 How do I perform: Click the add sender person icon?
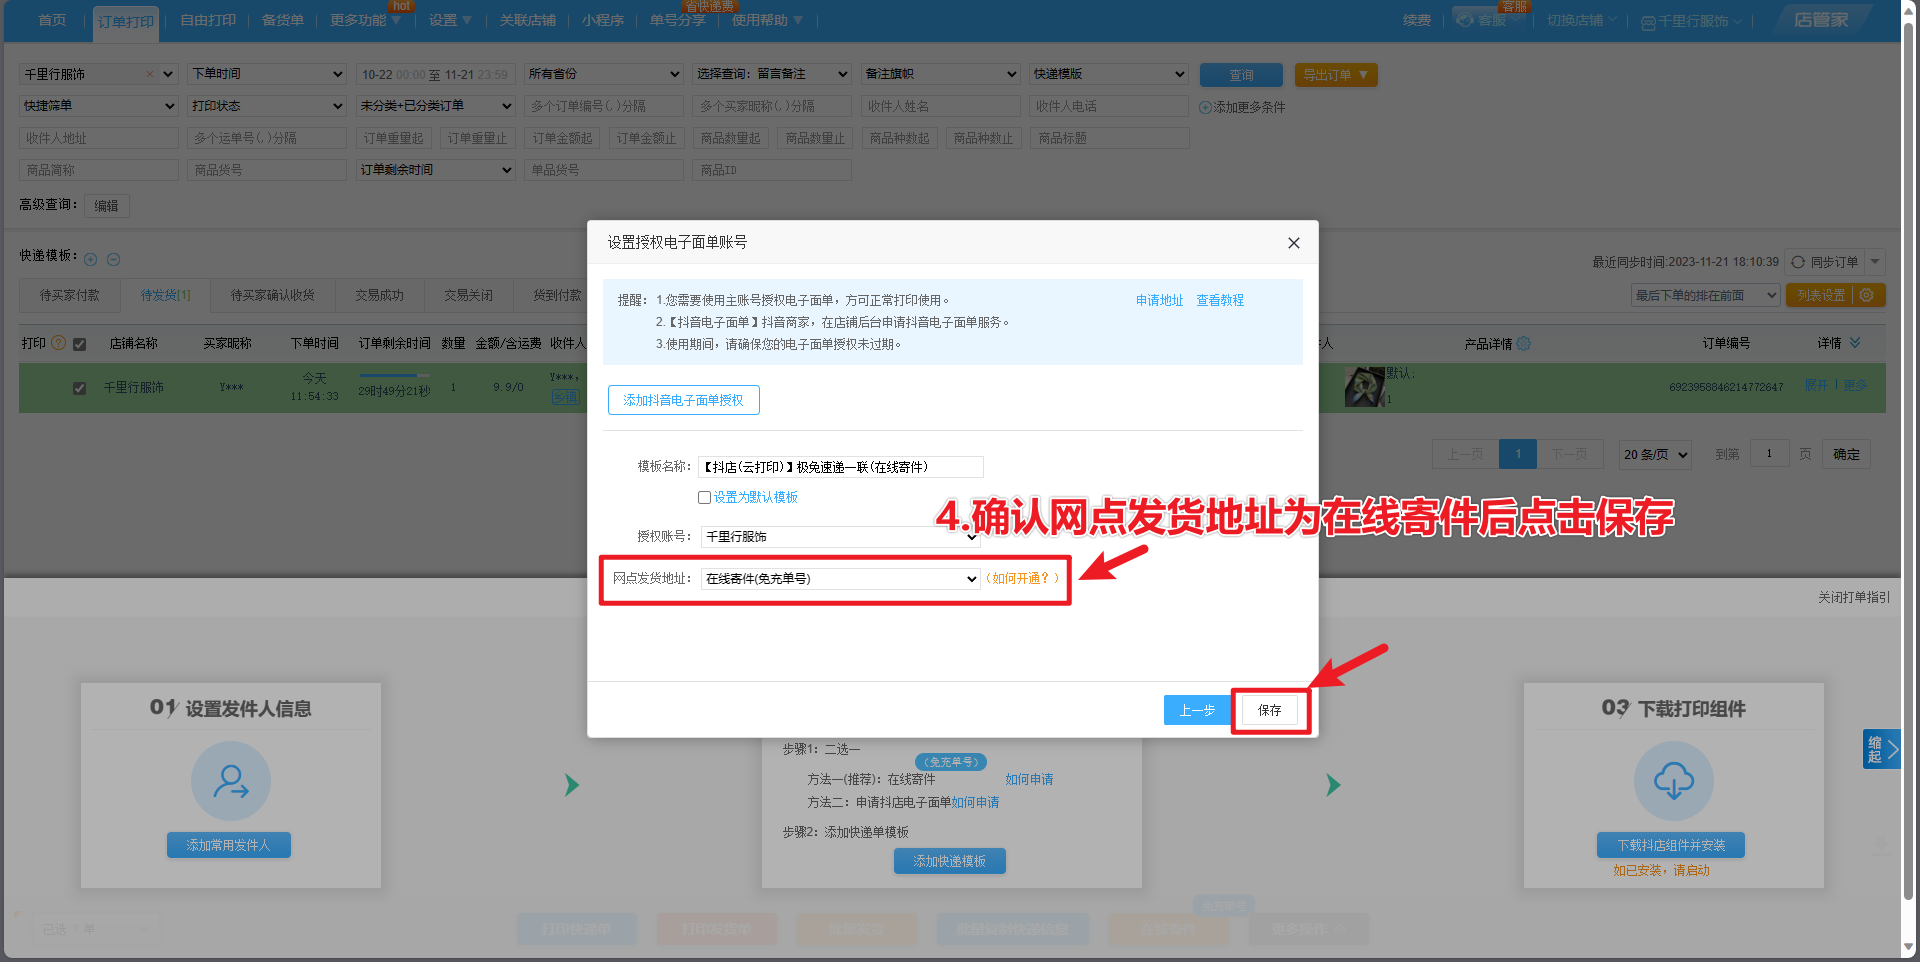(231, 781)
